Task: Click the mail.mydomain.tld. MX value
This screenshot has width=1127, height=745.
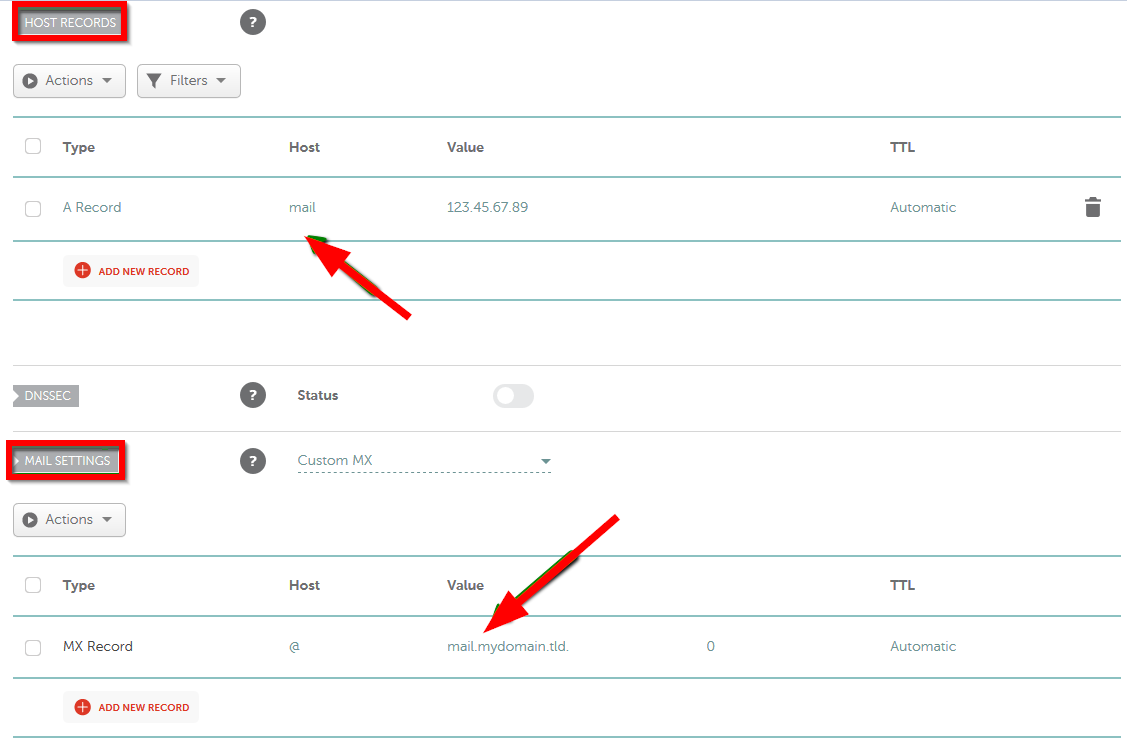Action: point(508,647)
